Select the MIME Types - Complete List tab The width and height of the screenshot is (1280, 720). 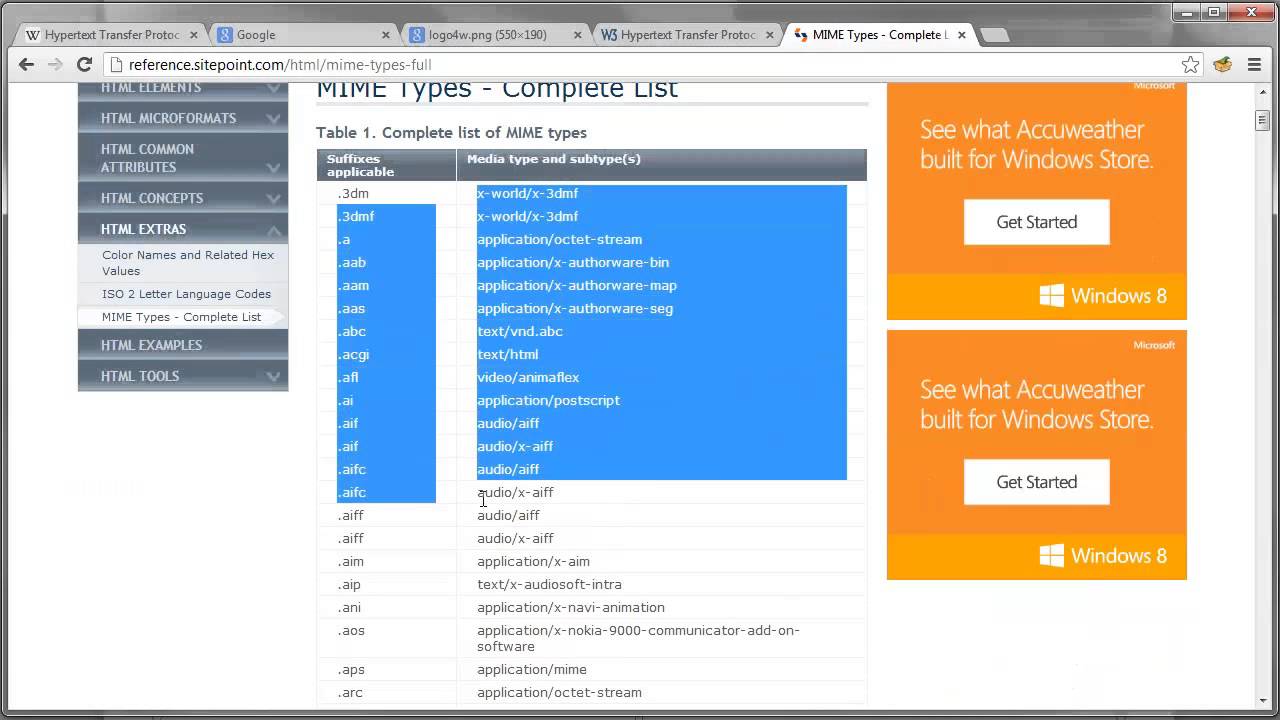pyautogui.click(x=879, y=34)
